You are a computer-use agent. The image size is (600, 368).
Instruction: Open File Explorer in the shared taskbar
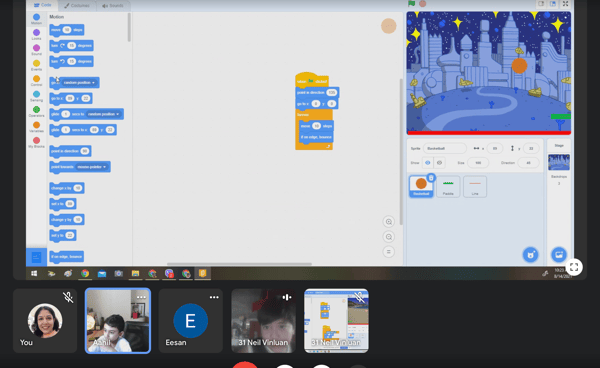point(135,274)
